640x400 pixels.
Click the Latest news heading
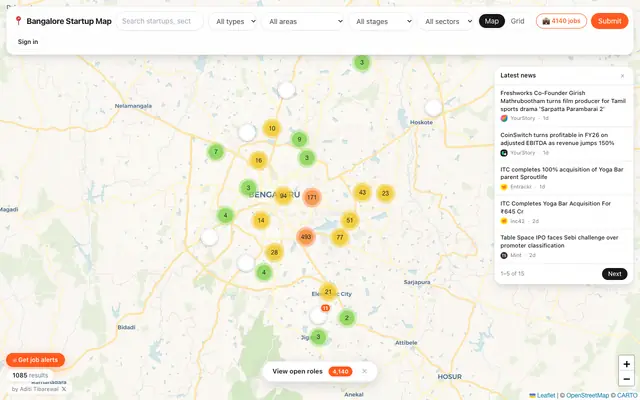(x=518, y=76)
